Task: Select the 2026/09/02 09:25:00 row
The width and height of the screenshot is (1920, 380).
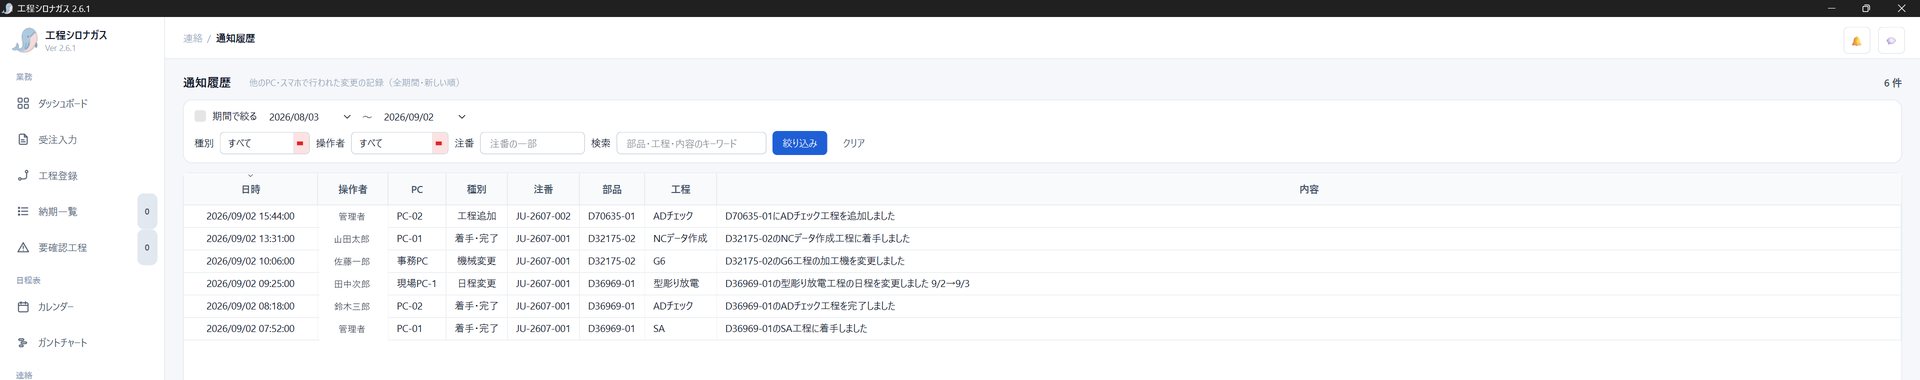Action: (1042, 284)
